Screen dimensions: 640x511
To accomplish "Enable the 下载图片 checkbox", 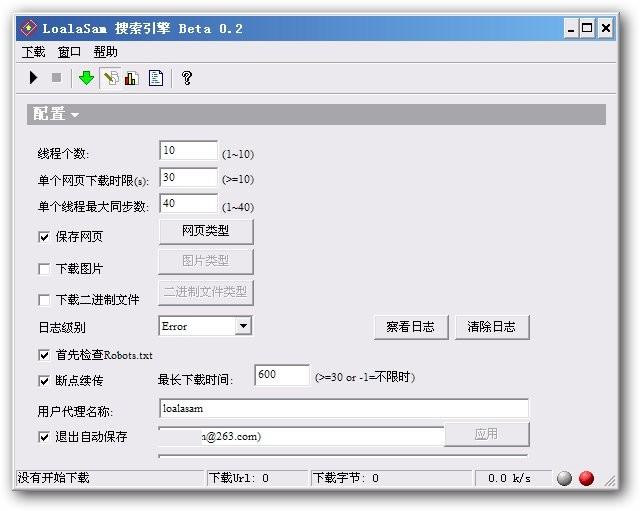I will (x=44, y=269).
